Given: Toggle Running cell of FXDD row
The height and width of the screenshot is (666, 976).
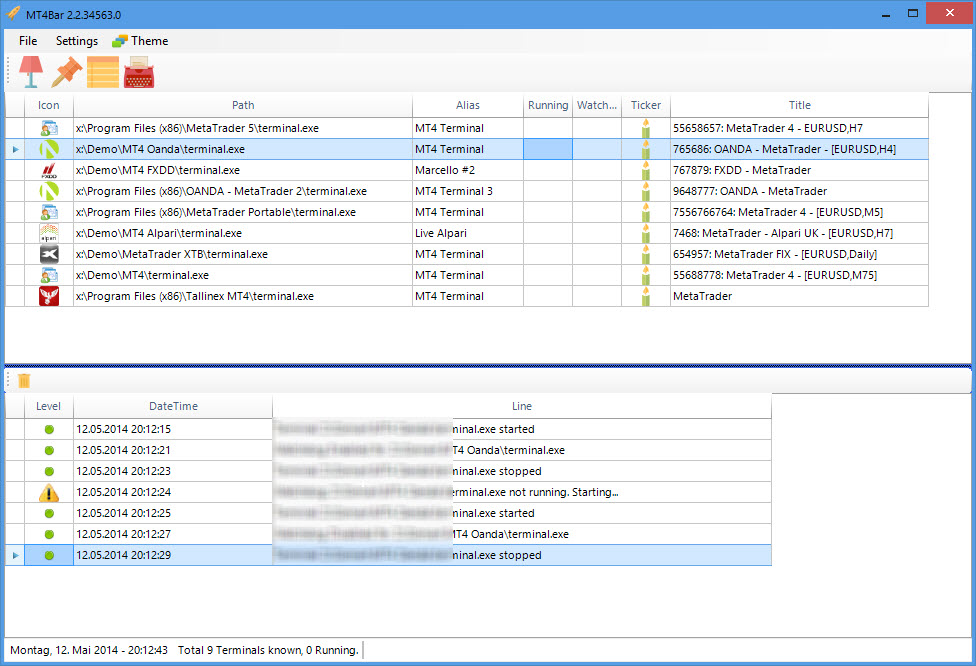Looking at the screenshot, I should pos(548,170).
